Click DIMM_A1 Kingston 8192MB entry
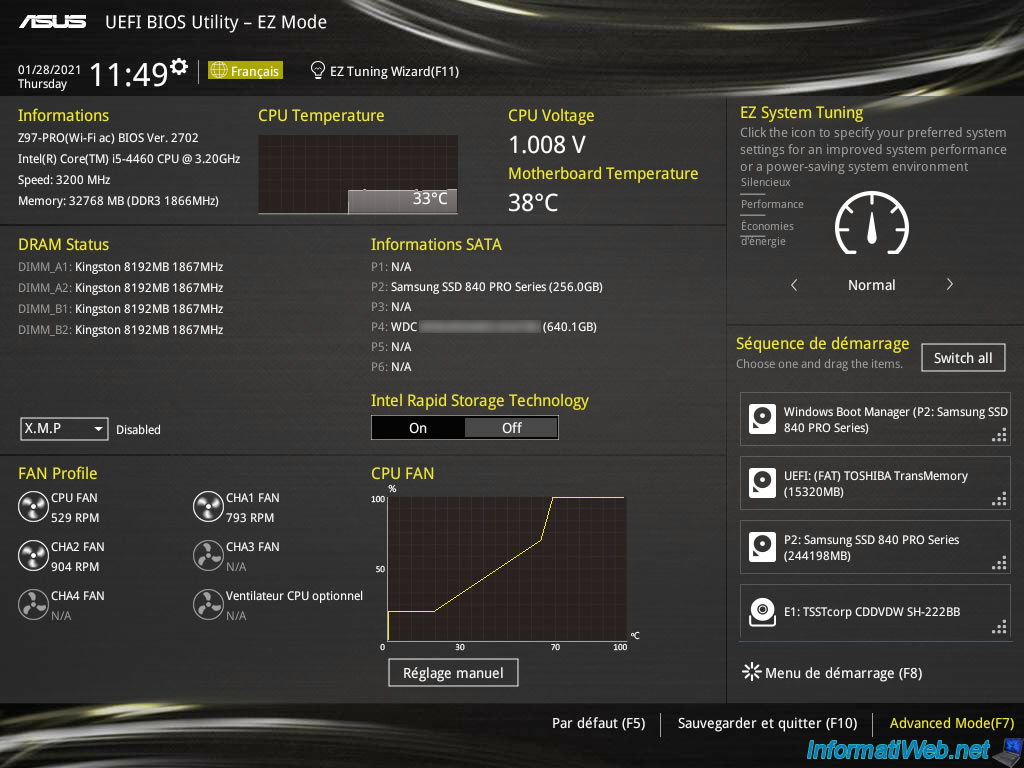Screen dimensions: 1024x768 tap(121, 267)
